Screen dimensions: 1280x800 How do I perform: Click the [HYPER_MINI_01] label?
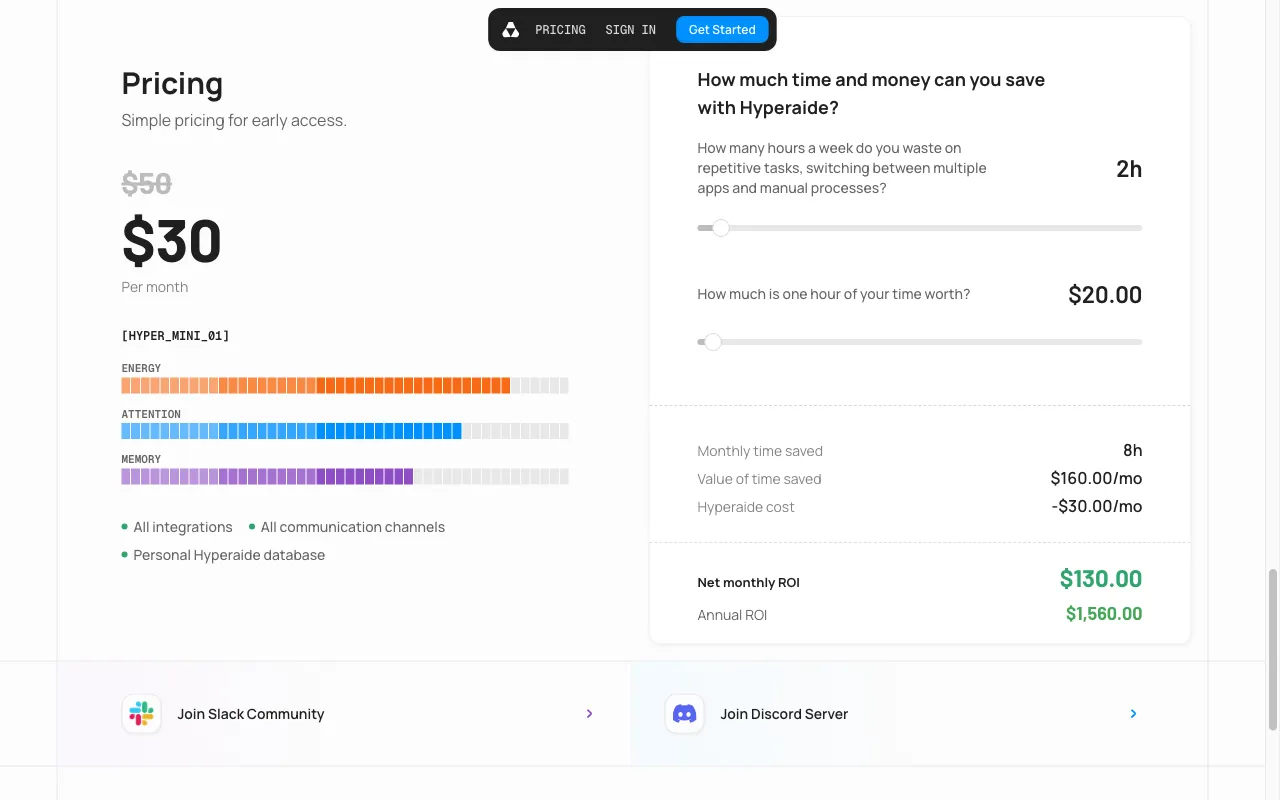pyautogui.click(x=176, y=336)
